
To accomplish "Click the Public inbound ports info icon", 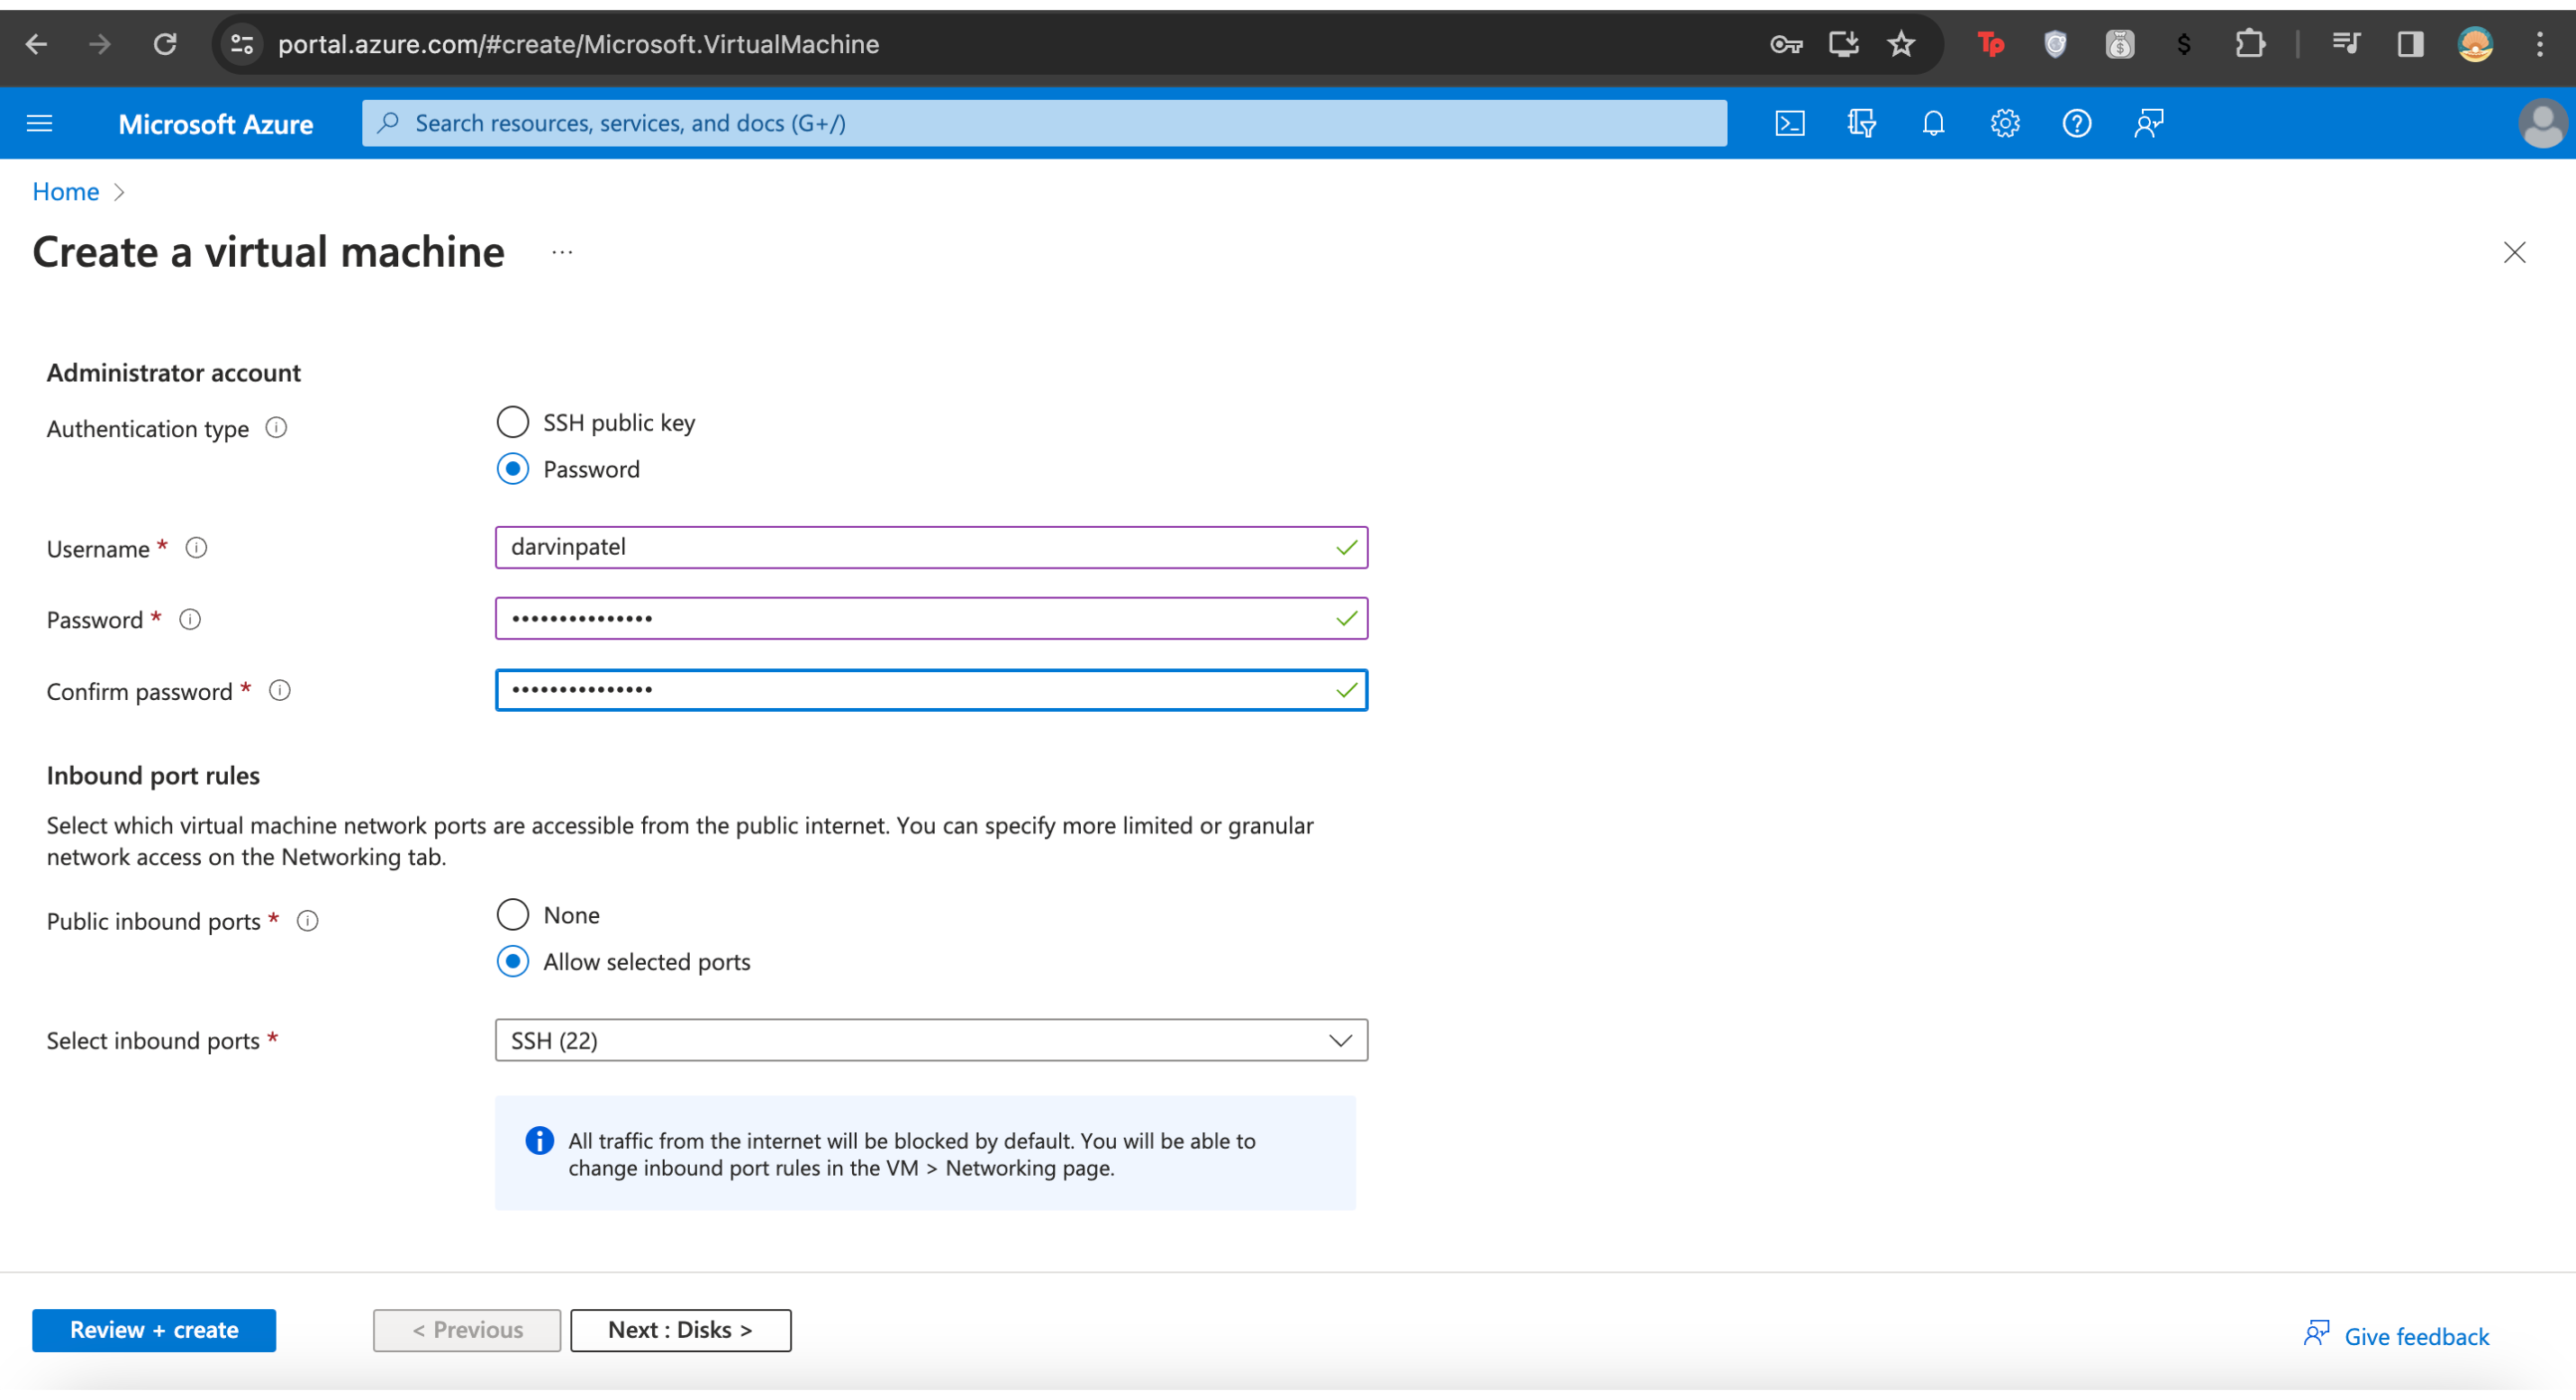I will point(308,921).
